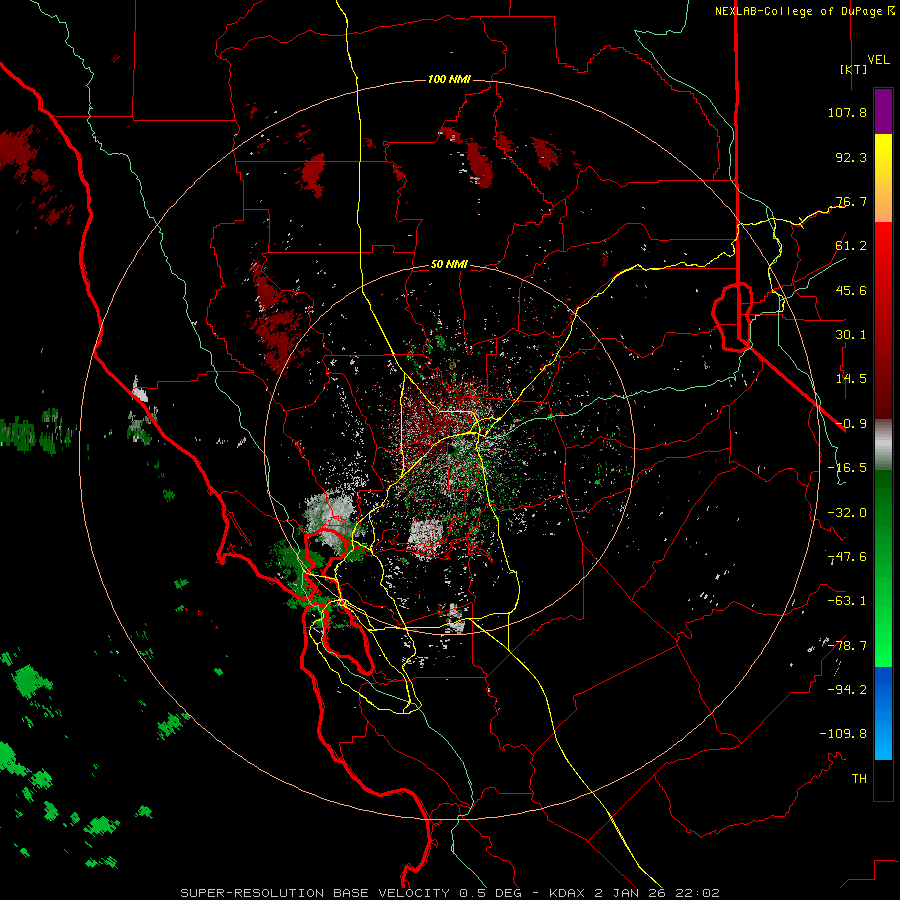Click the -63.1 velocity scale value
The image size is (900, 900).
pos(847,601)
